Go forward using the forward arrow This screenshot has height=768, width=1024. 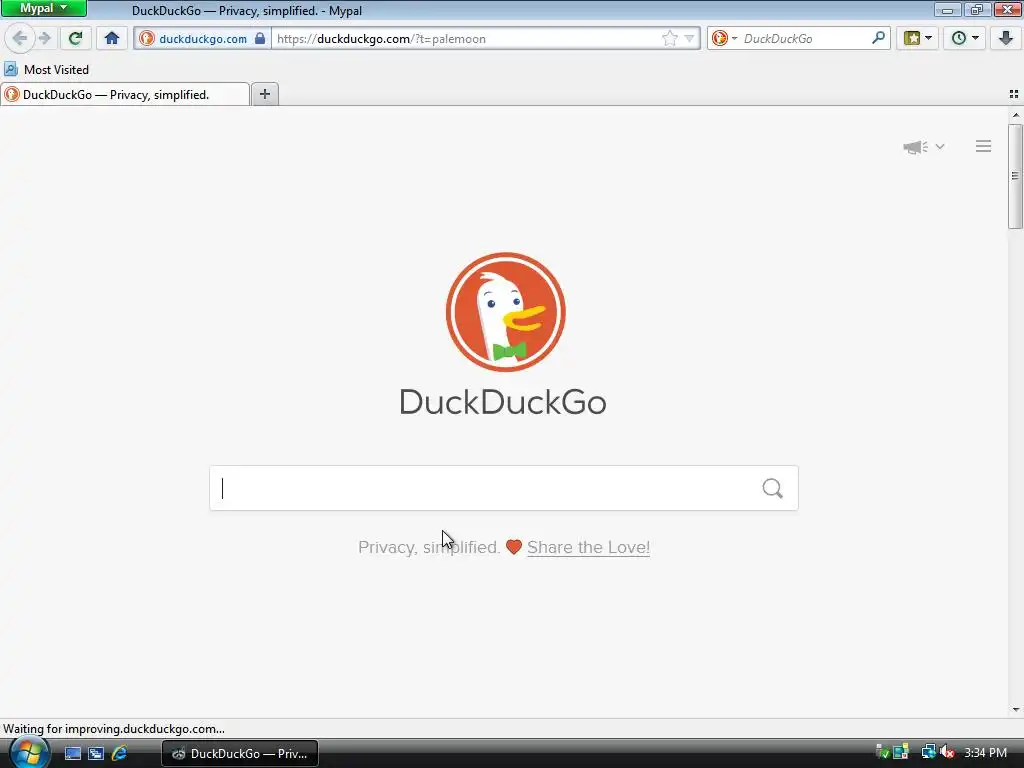44,38
